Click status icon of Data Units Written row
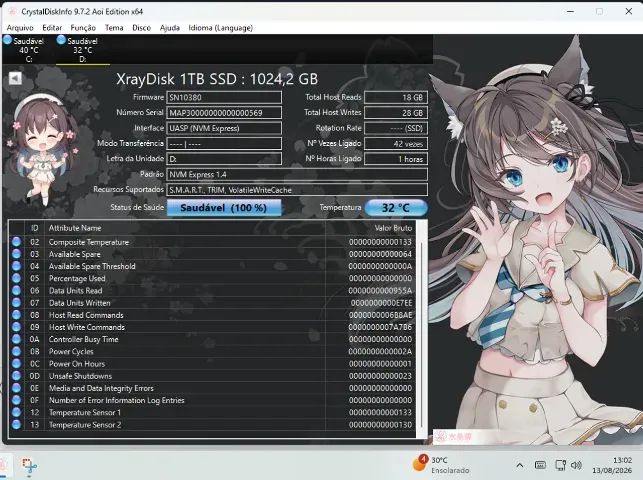This screenshot has width=643, height=480. tap(16, 303)
